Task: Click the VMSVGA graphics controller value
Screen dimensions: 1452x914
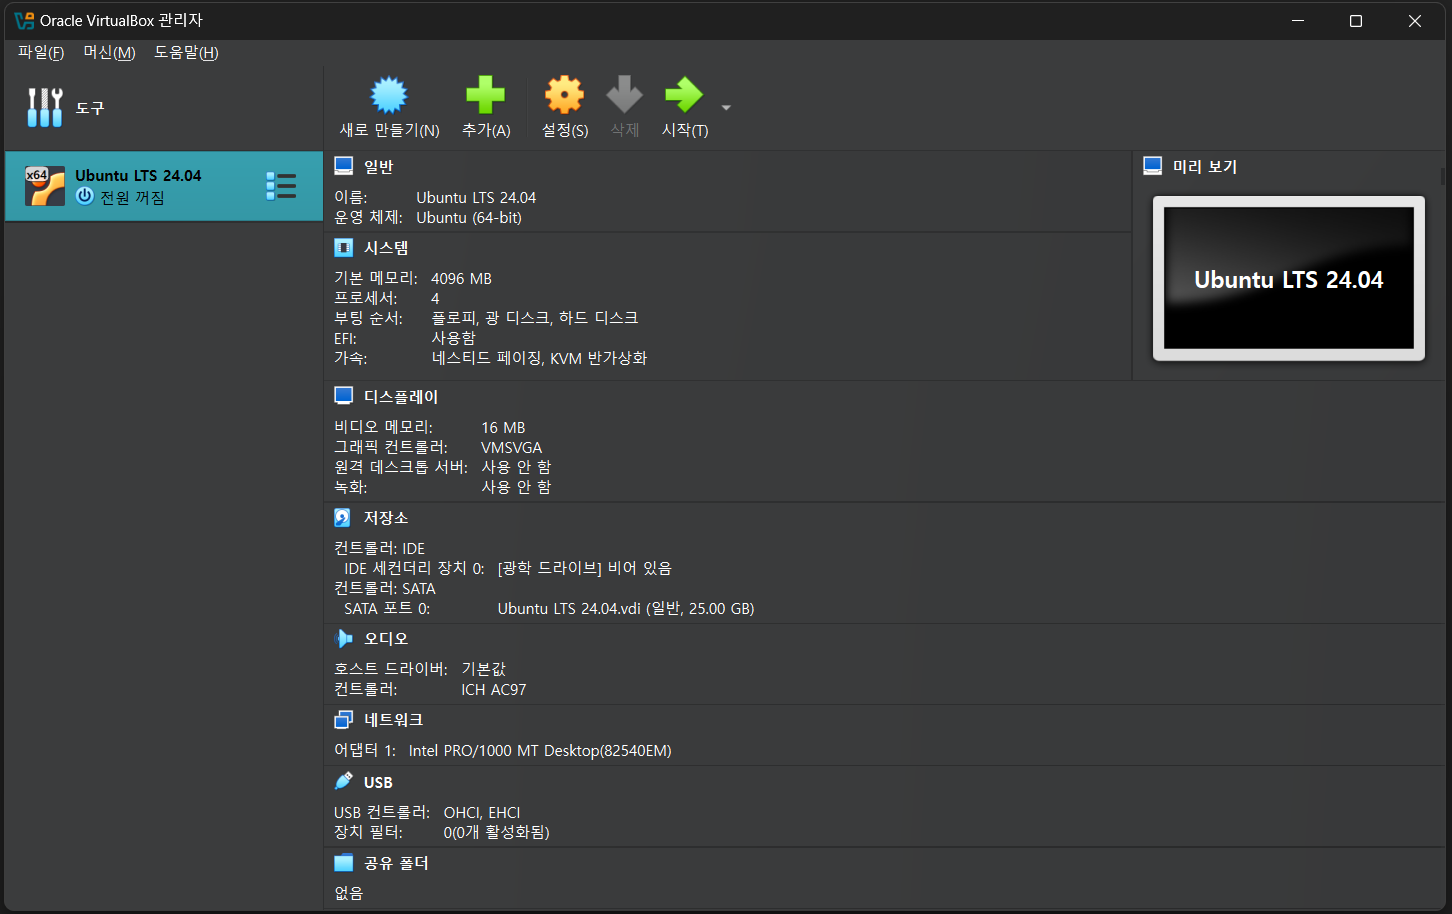Action: [x=511, y=447]
